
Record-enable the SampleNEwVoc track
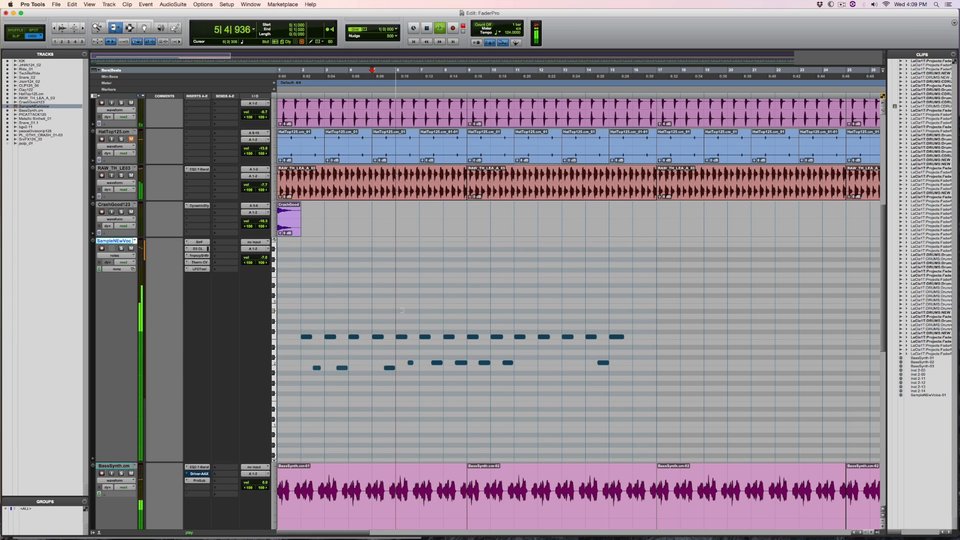[102, 248]
